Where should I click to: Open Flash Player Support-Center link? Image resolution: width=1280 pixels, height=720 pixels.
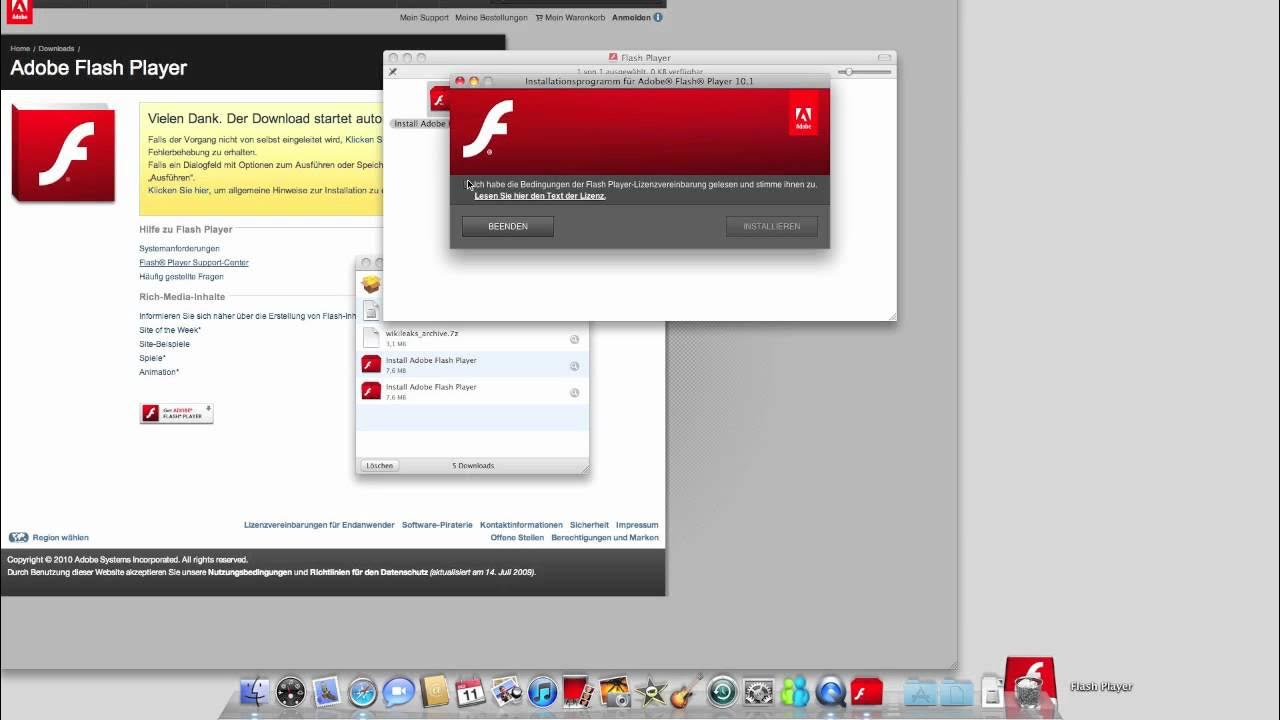pos(194,262)
